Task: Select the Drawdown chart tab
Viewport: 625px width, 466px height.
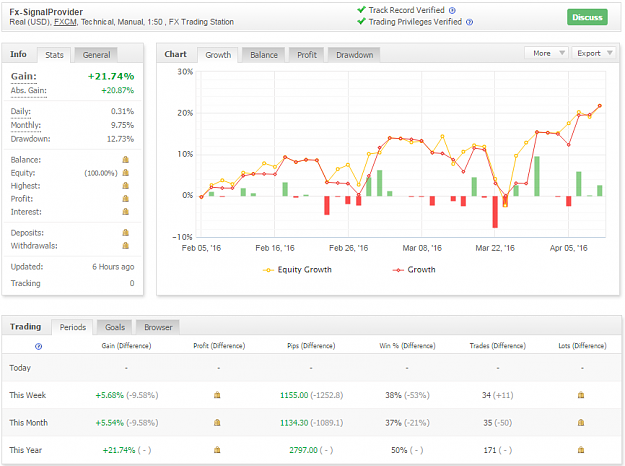Action: pyautogui.click(x=354, y=55)
